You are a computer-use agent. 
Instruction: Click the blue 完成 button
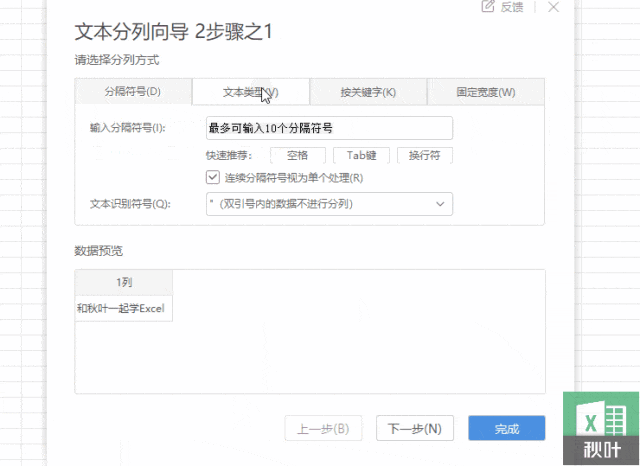tap(507, 428)
